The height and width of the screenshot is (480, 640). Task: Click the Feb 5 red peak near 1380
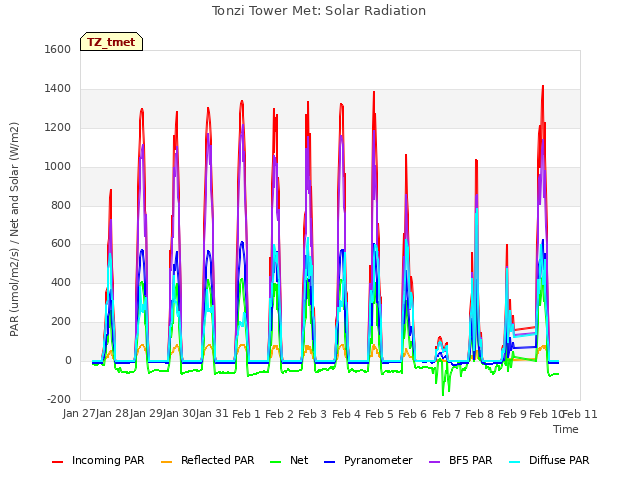tap(374, 93)
